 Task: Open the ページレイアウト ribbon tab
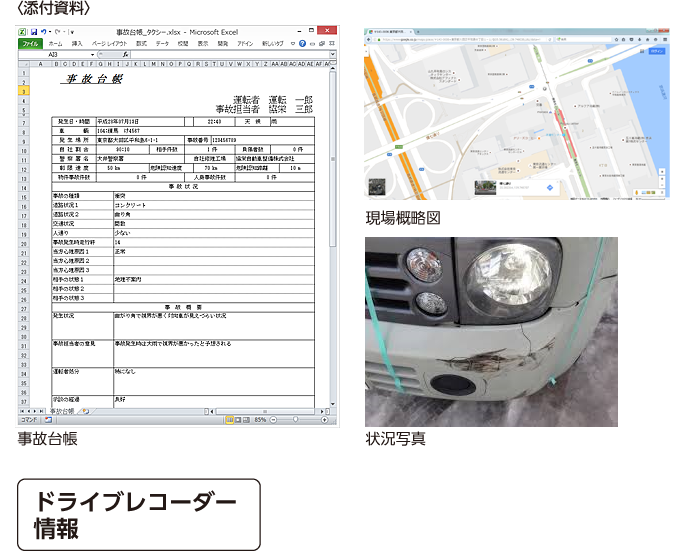109,43
